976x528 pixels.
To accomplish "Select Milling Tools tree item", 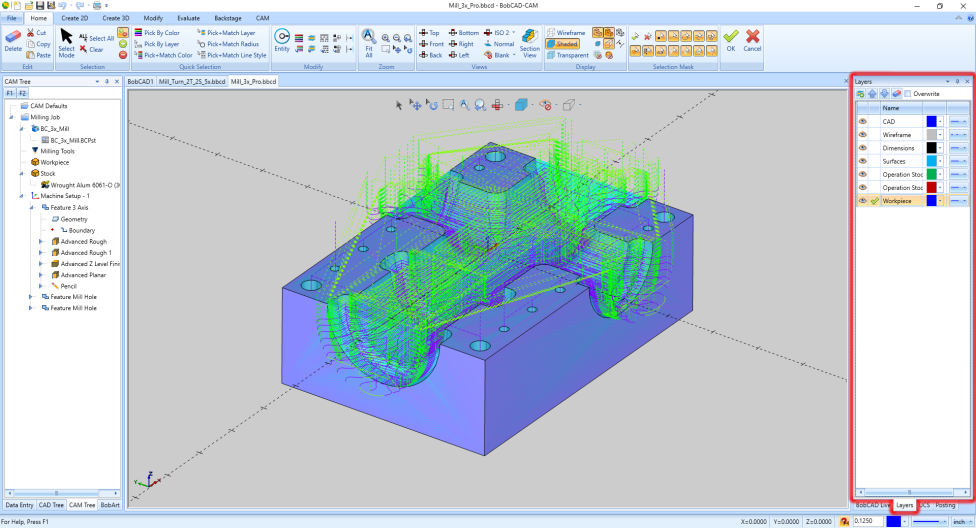I will point(52,151).
